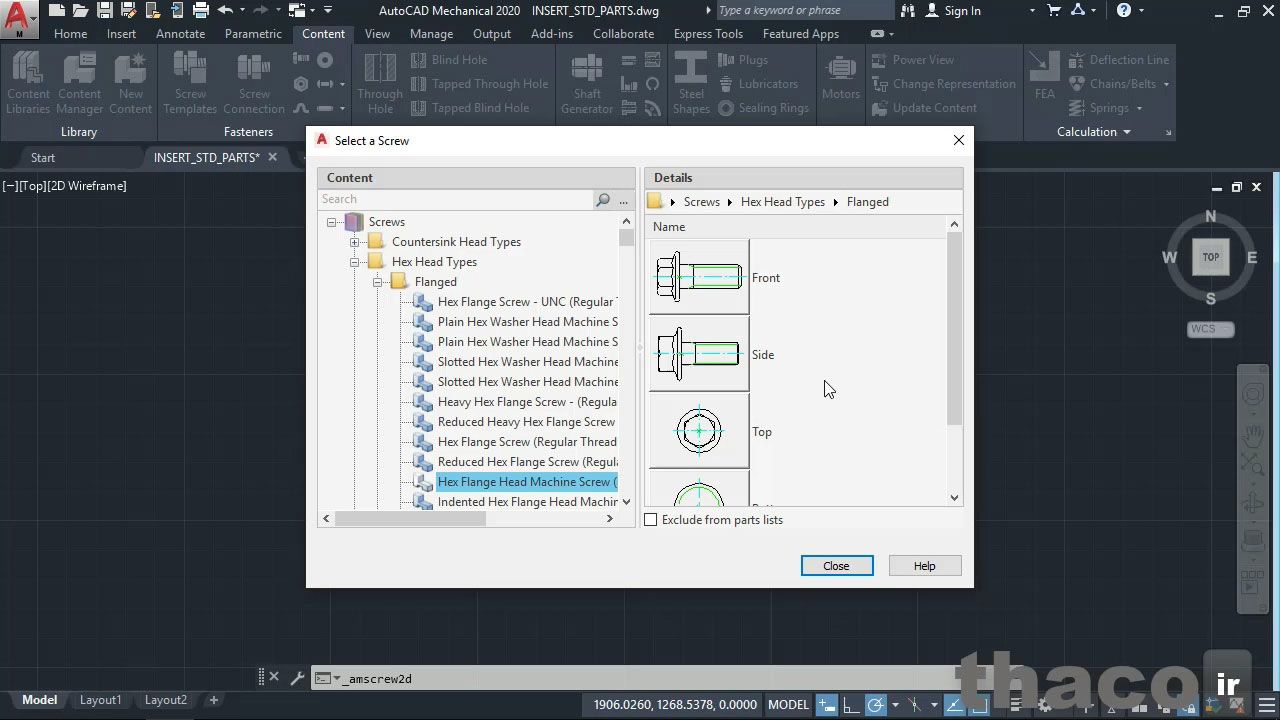Image resolution: width=1280 pixels, height=720 pixels.
Task: Click the Save icon in quick access toolbar
Action: [104, 10]
